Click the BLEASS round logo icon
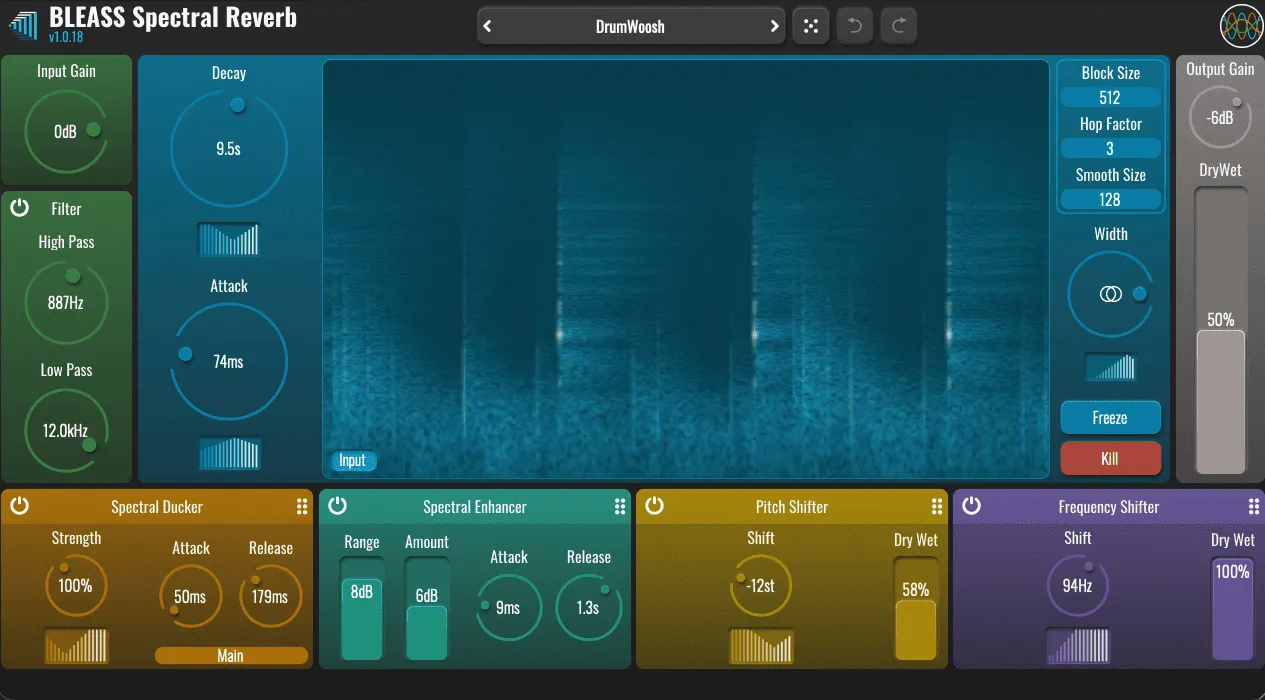The width and height of the screenshot is (1265, 700). coord(1240,26)
